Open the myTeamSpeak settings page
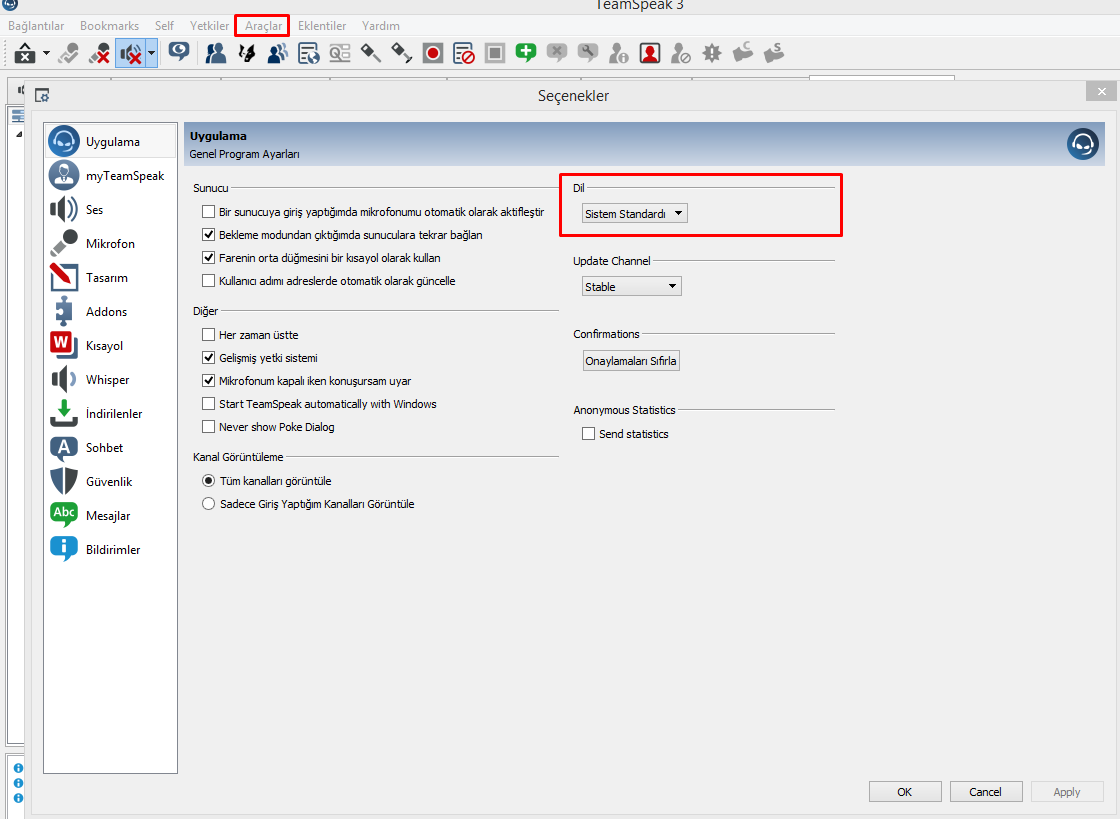This screenshot has height=819, width=1120. click(111, 176)
